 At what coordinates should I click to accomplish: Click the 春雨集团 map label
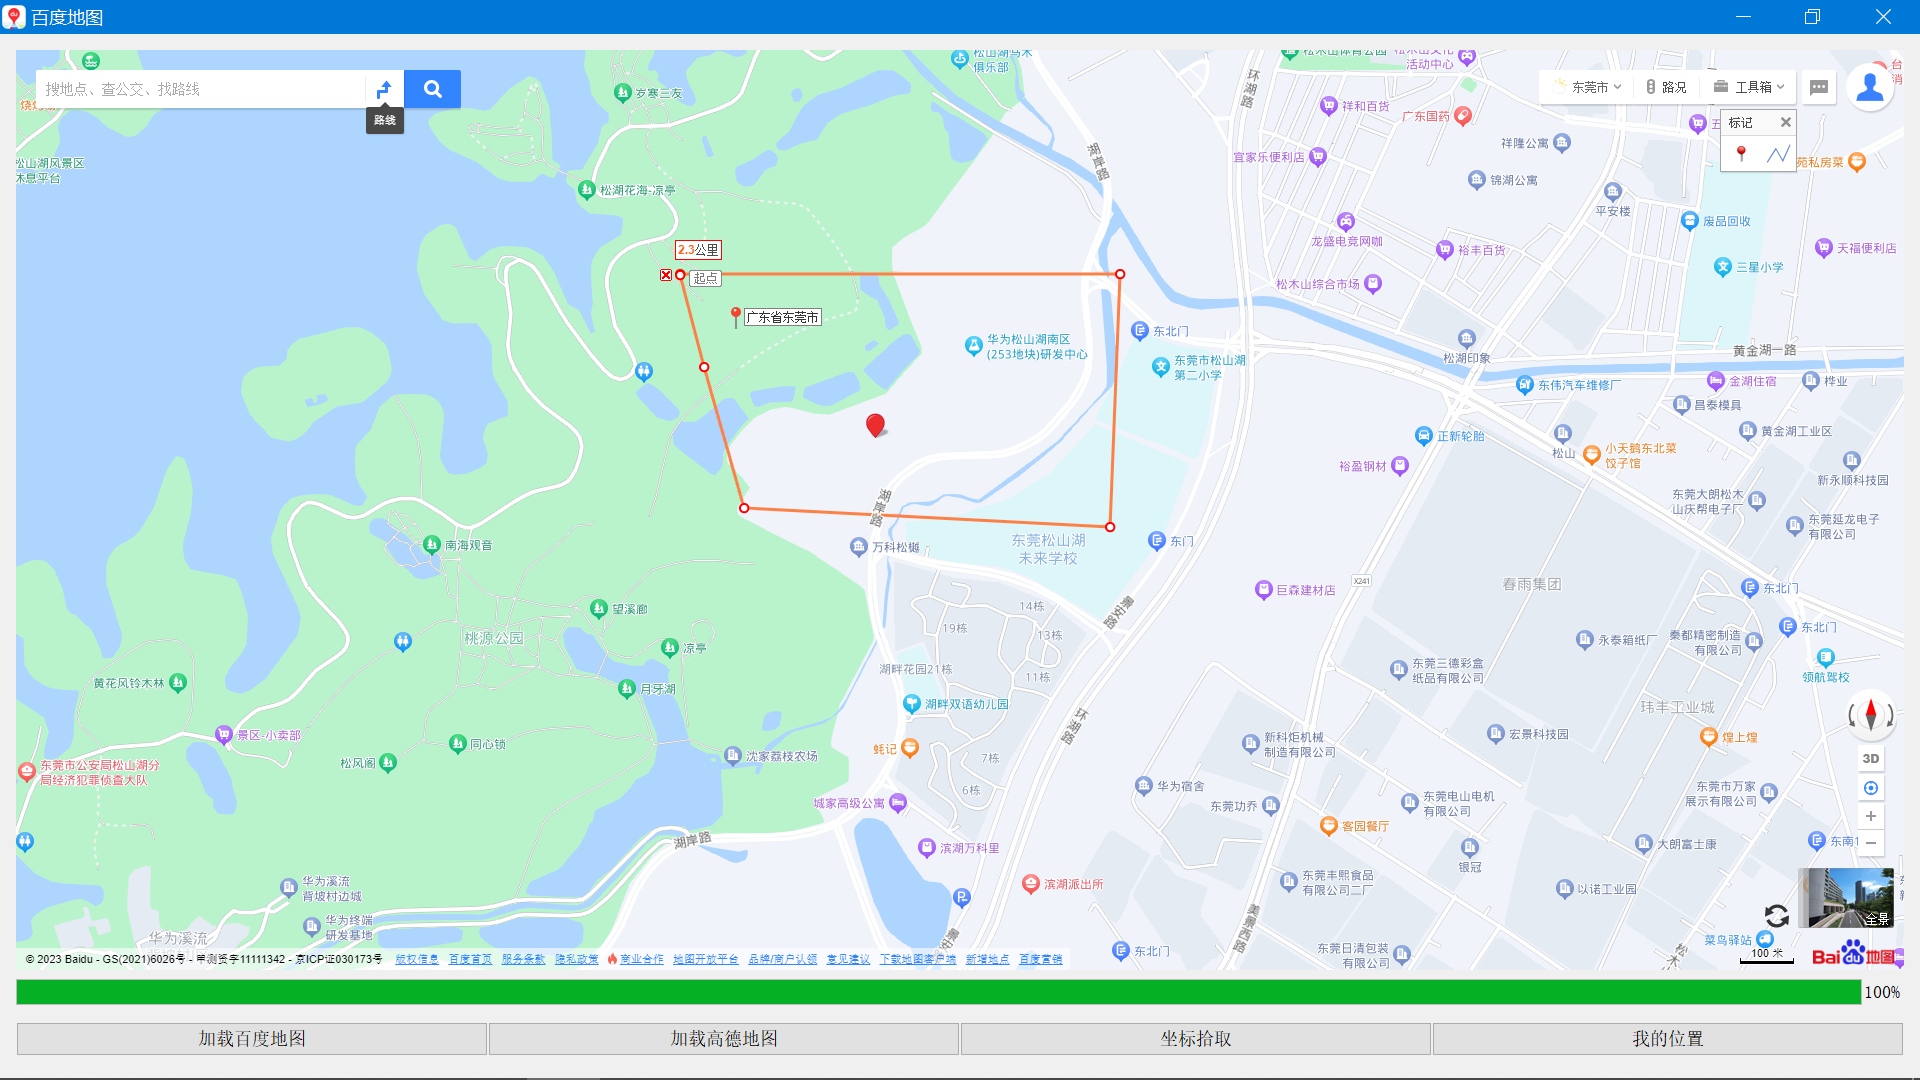[x=1531, y=584]
